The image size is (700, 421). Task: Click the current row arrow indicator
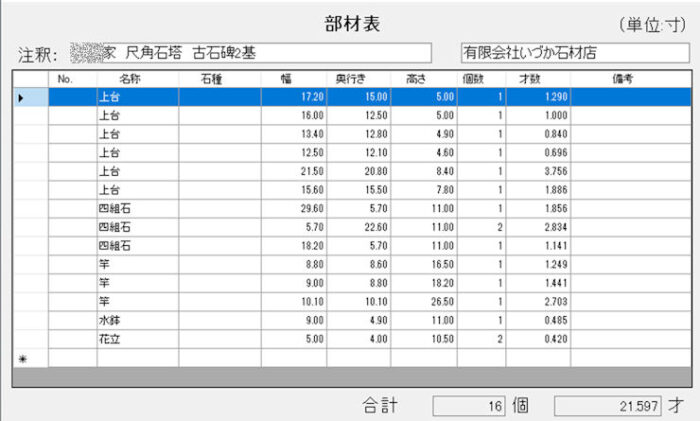(21, 97)
